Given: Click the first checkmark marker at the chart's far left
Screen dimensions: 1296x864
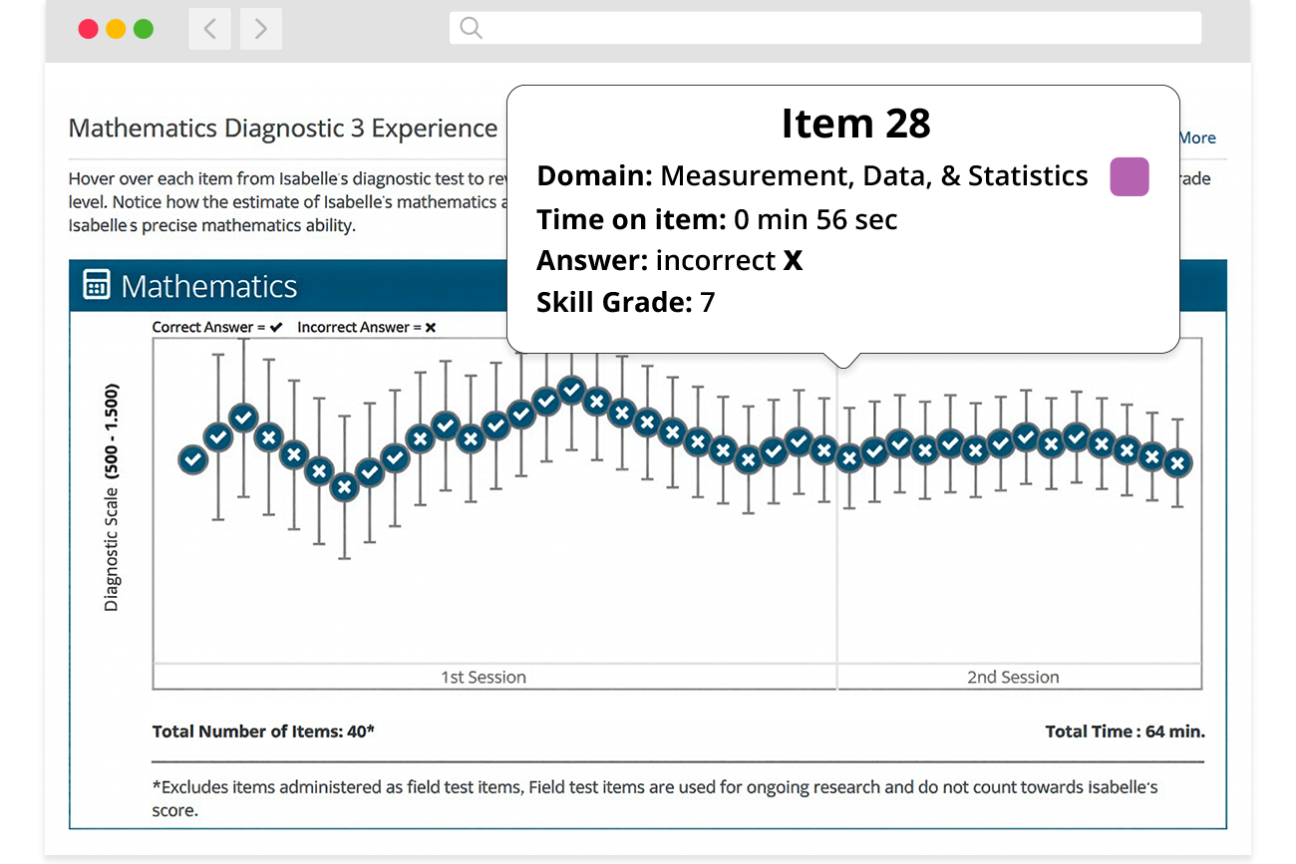Looking at the screenshot, I should tap(192, 460).
